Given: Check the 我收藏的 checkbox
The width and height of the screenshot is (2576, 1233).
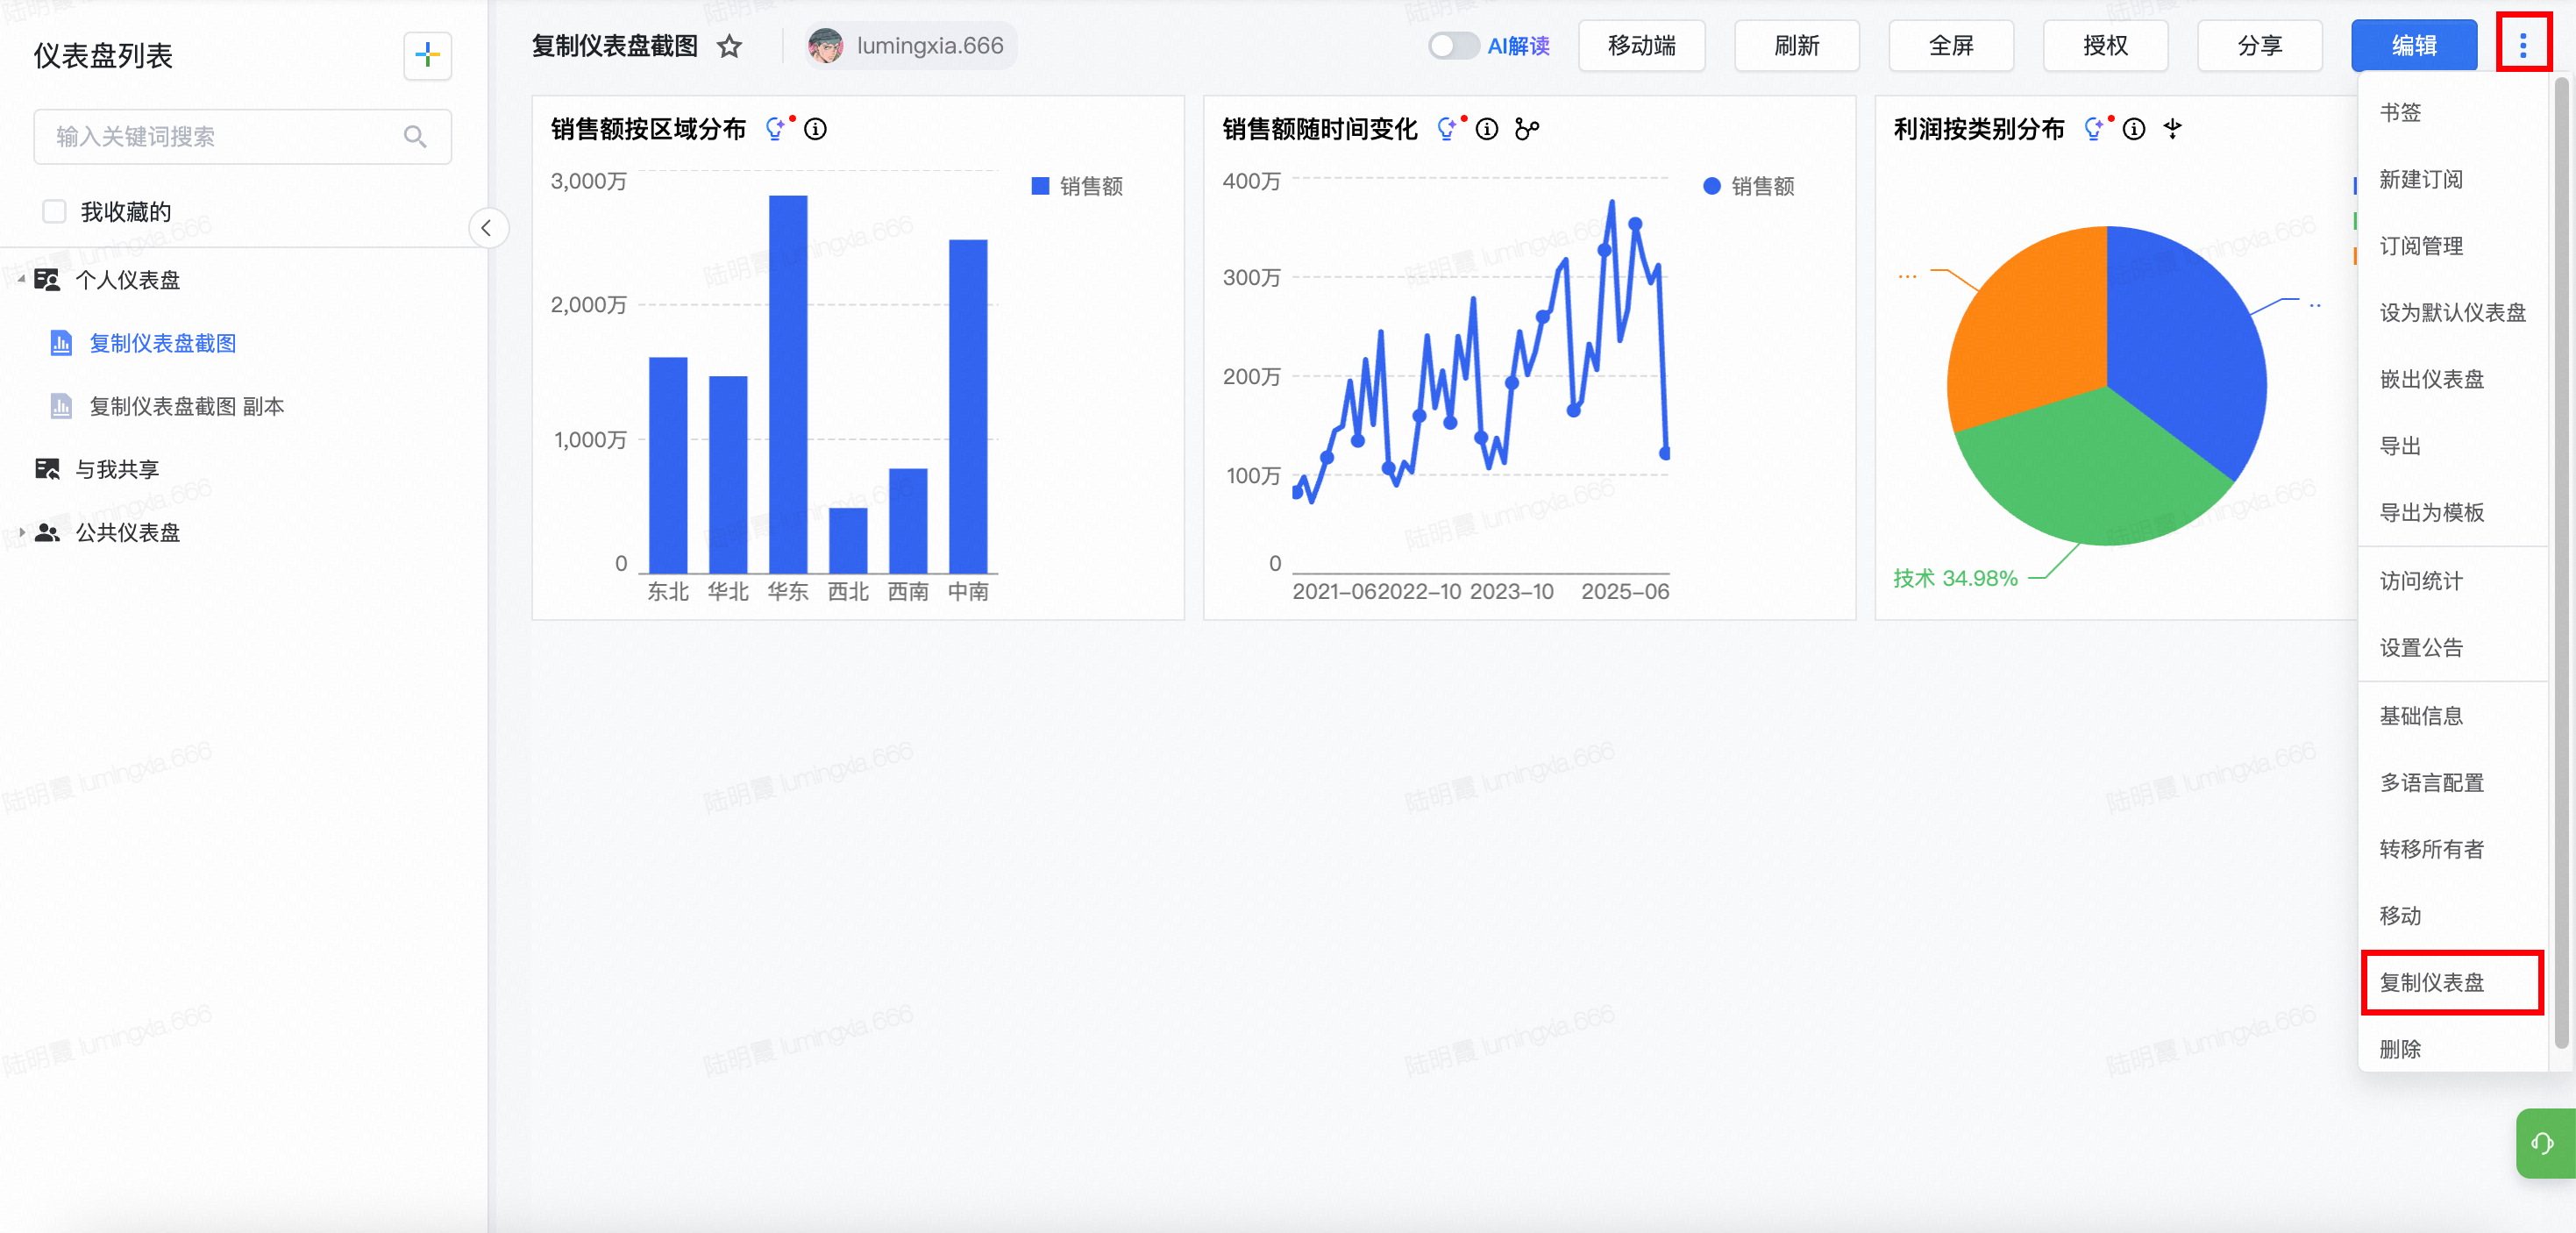Looking at the screenshot, I should pyautogui.click(x=54, y=212).
